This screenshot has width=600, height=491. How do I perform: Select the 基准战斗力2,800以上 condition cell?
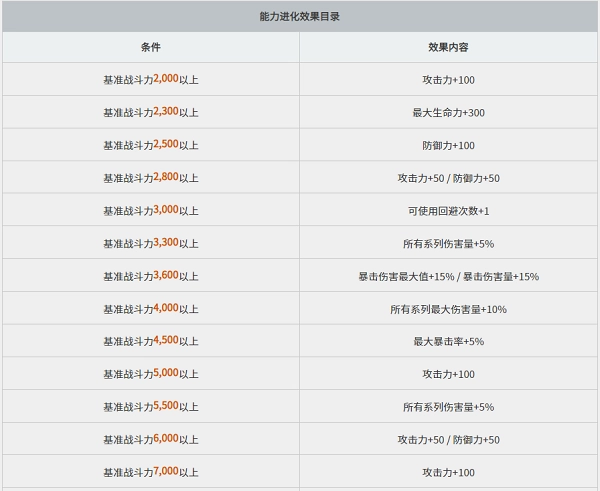click(151, 178)
